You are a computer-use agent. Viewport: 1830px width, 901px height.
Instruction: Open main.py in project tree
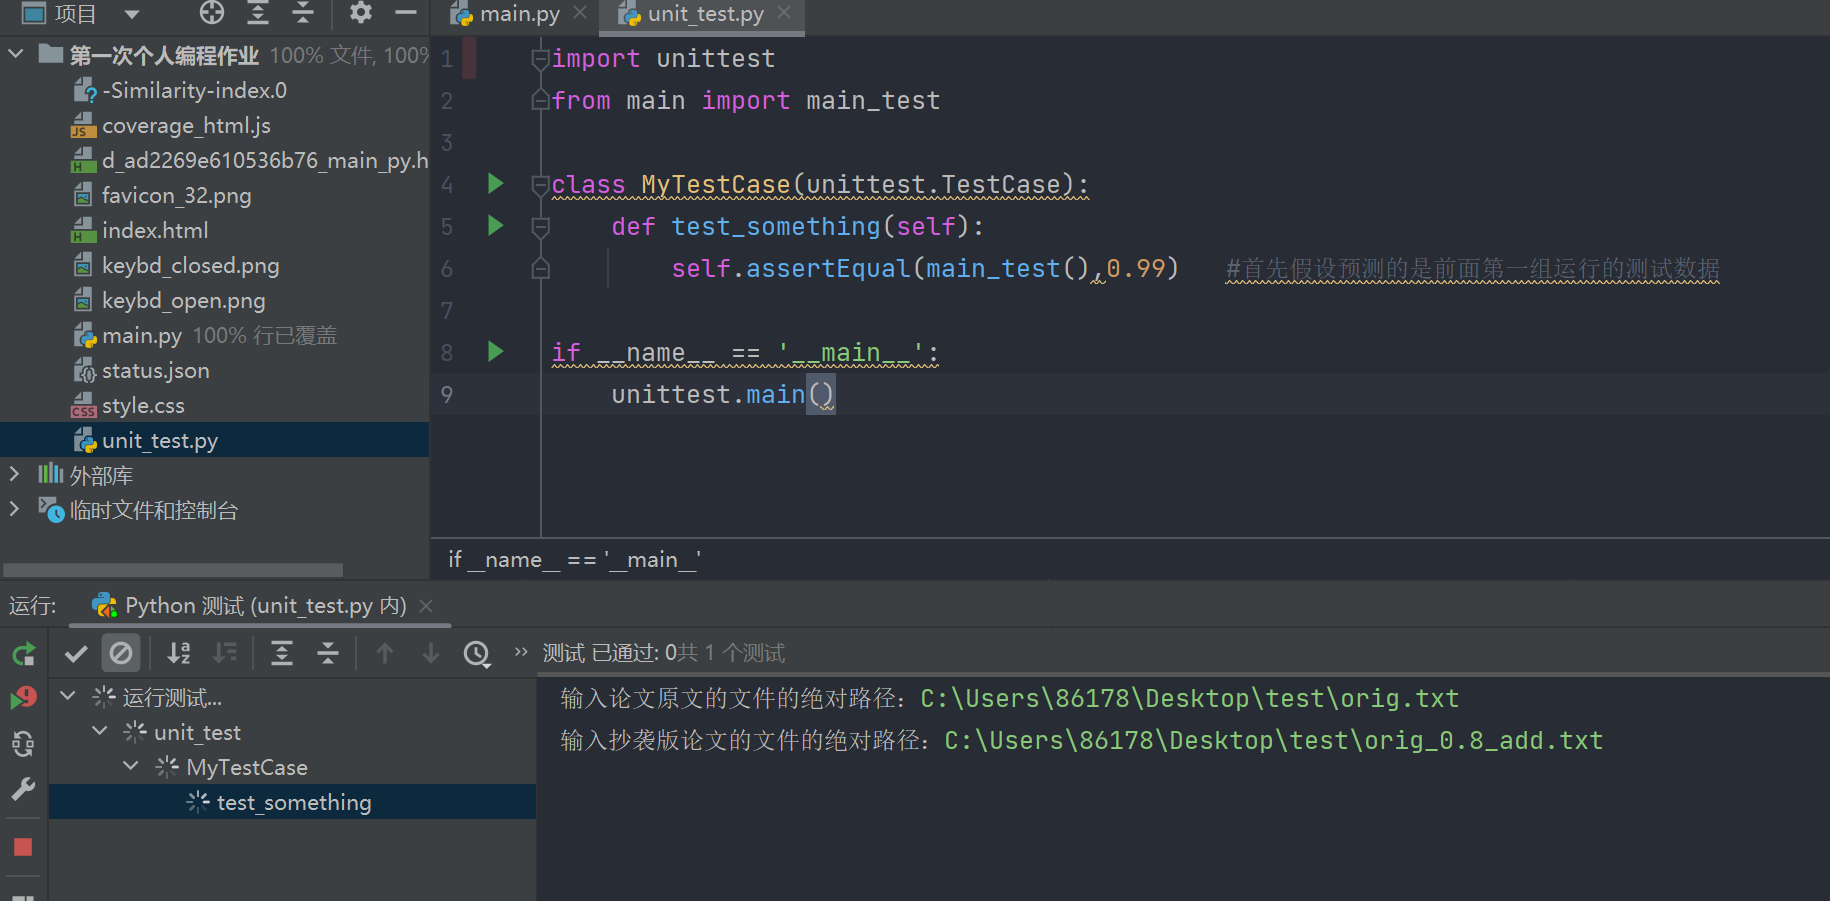[x=142, y=336]
